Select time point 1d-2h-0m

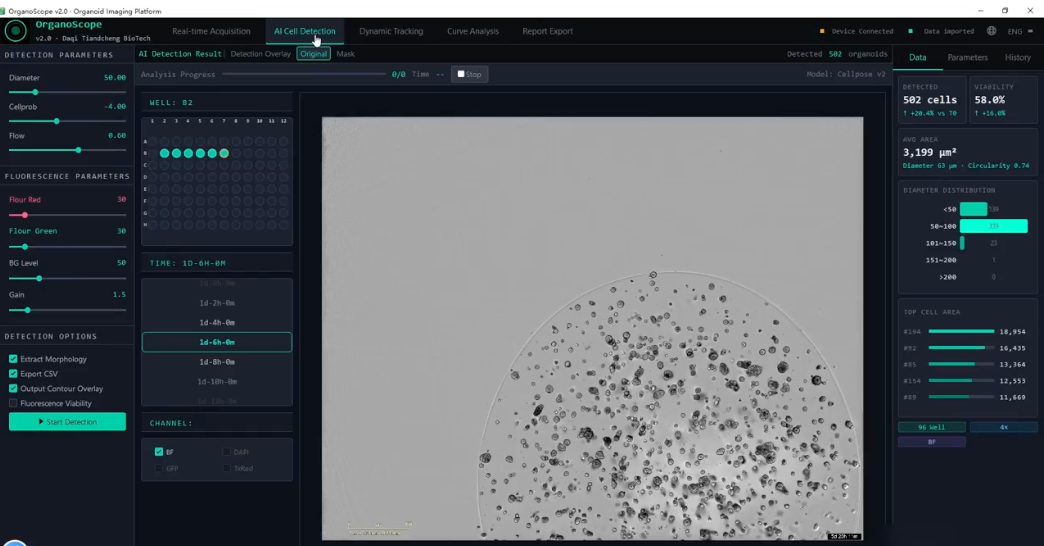[217, 303]
